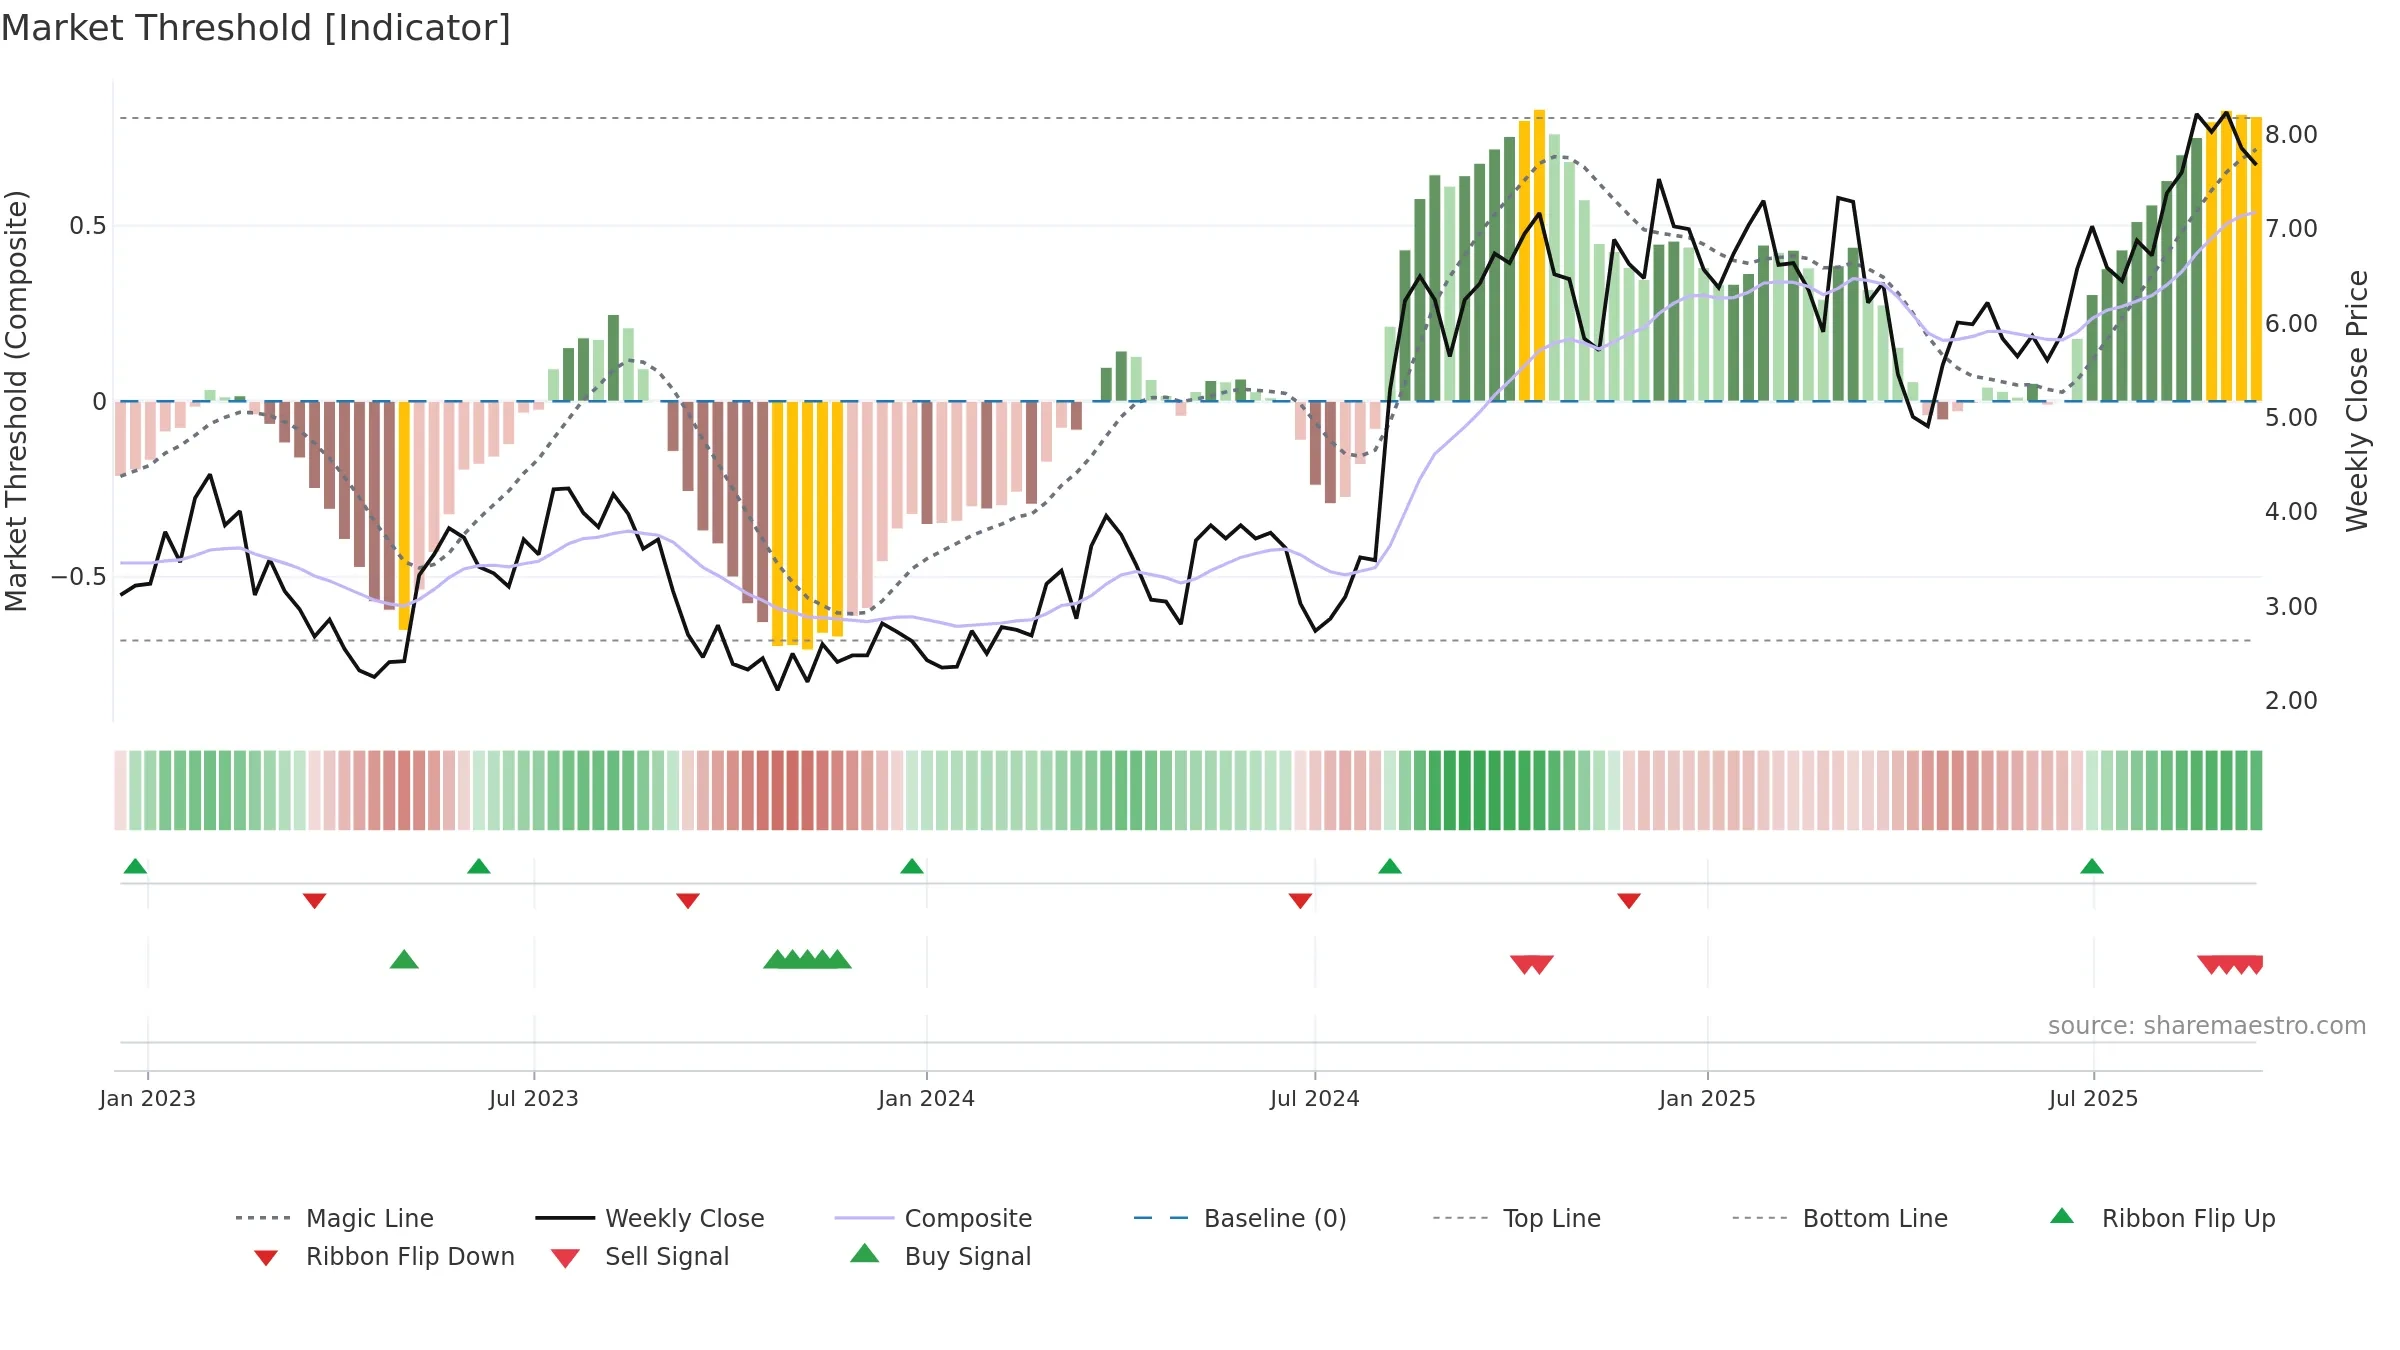Click the Jul 2024 x-axis label

1315,1098
